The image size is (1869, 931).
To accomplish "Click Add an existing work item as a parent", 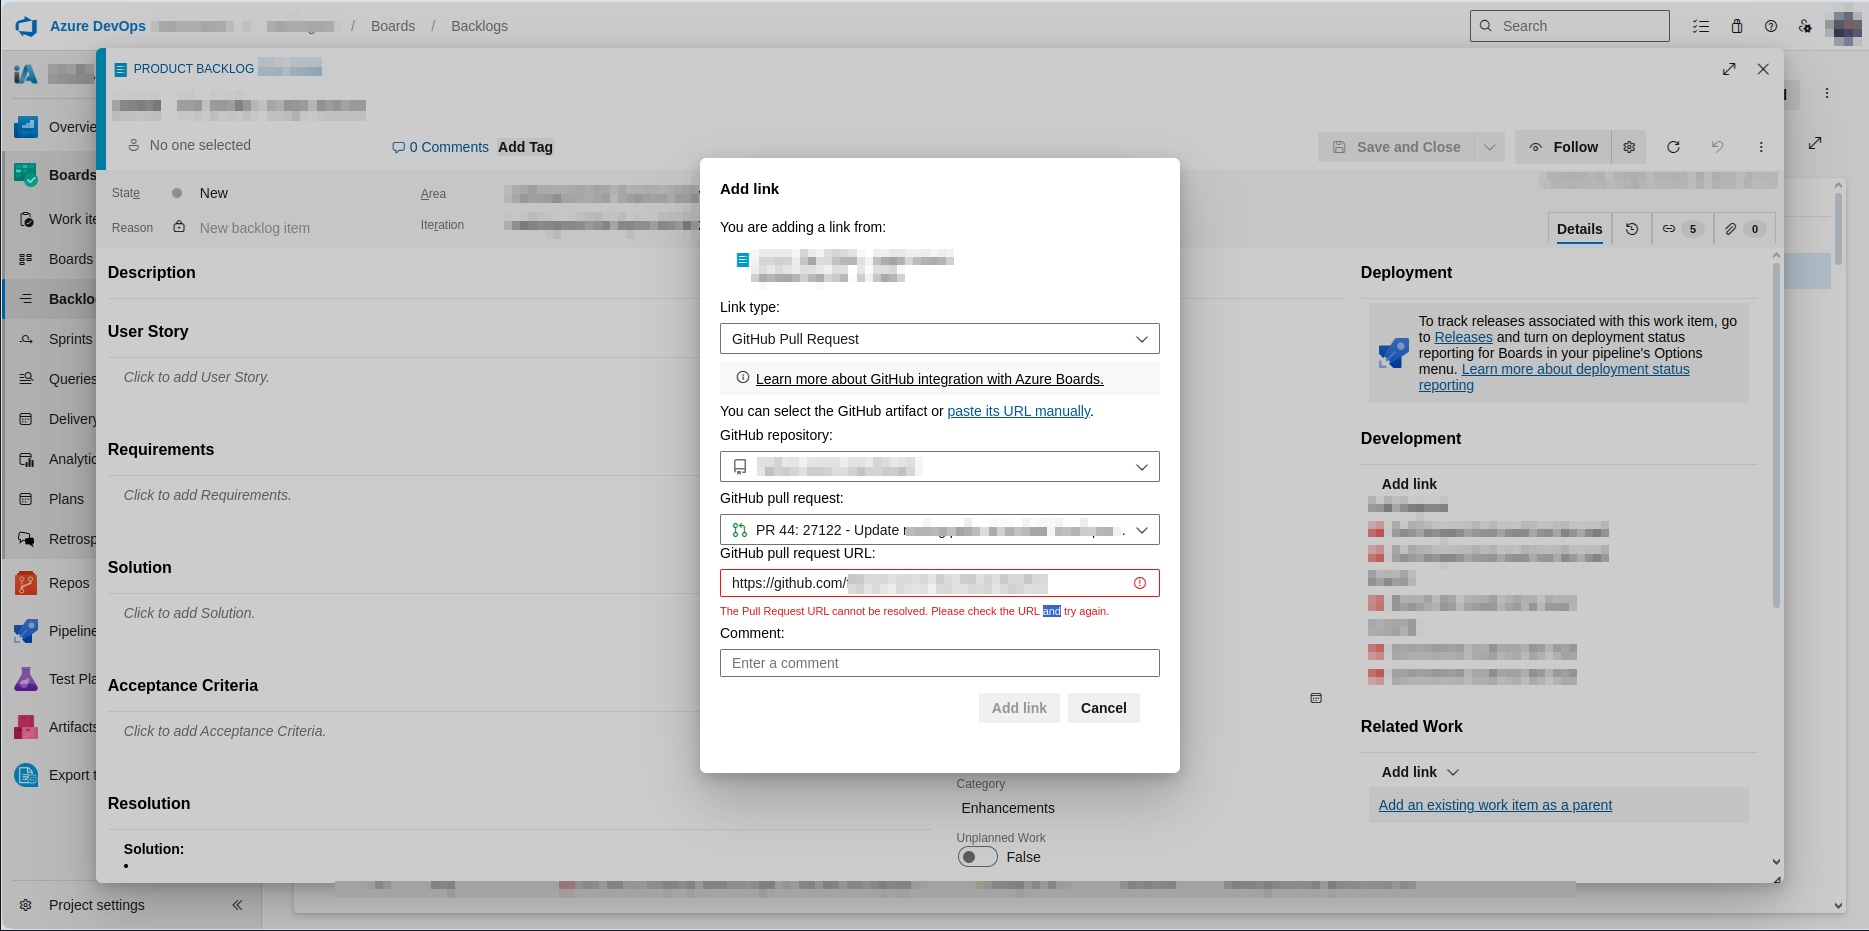I will [1495, 805].
